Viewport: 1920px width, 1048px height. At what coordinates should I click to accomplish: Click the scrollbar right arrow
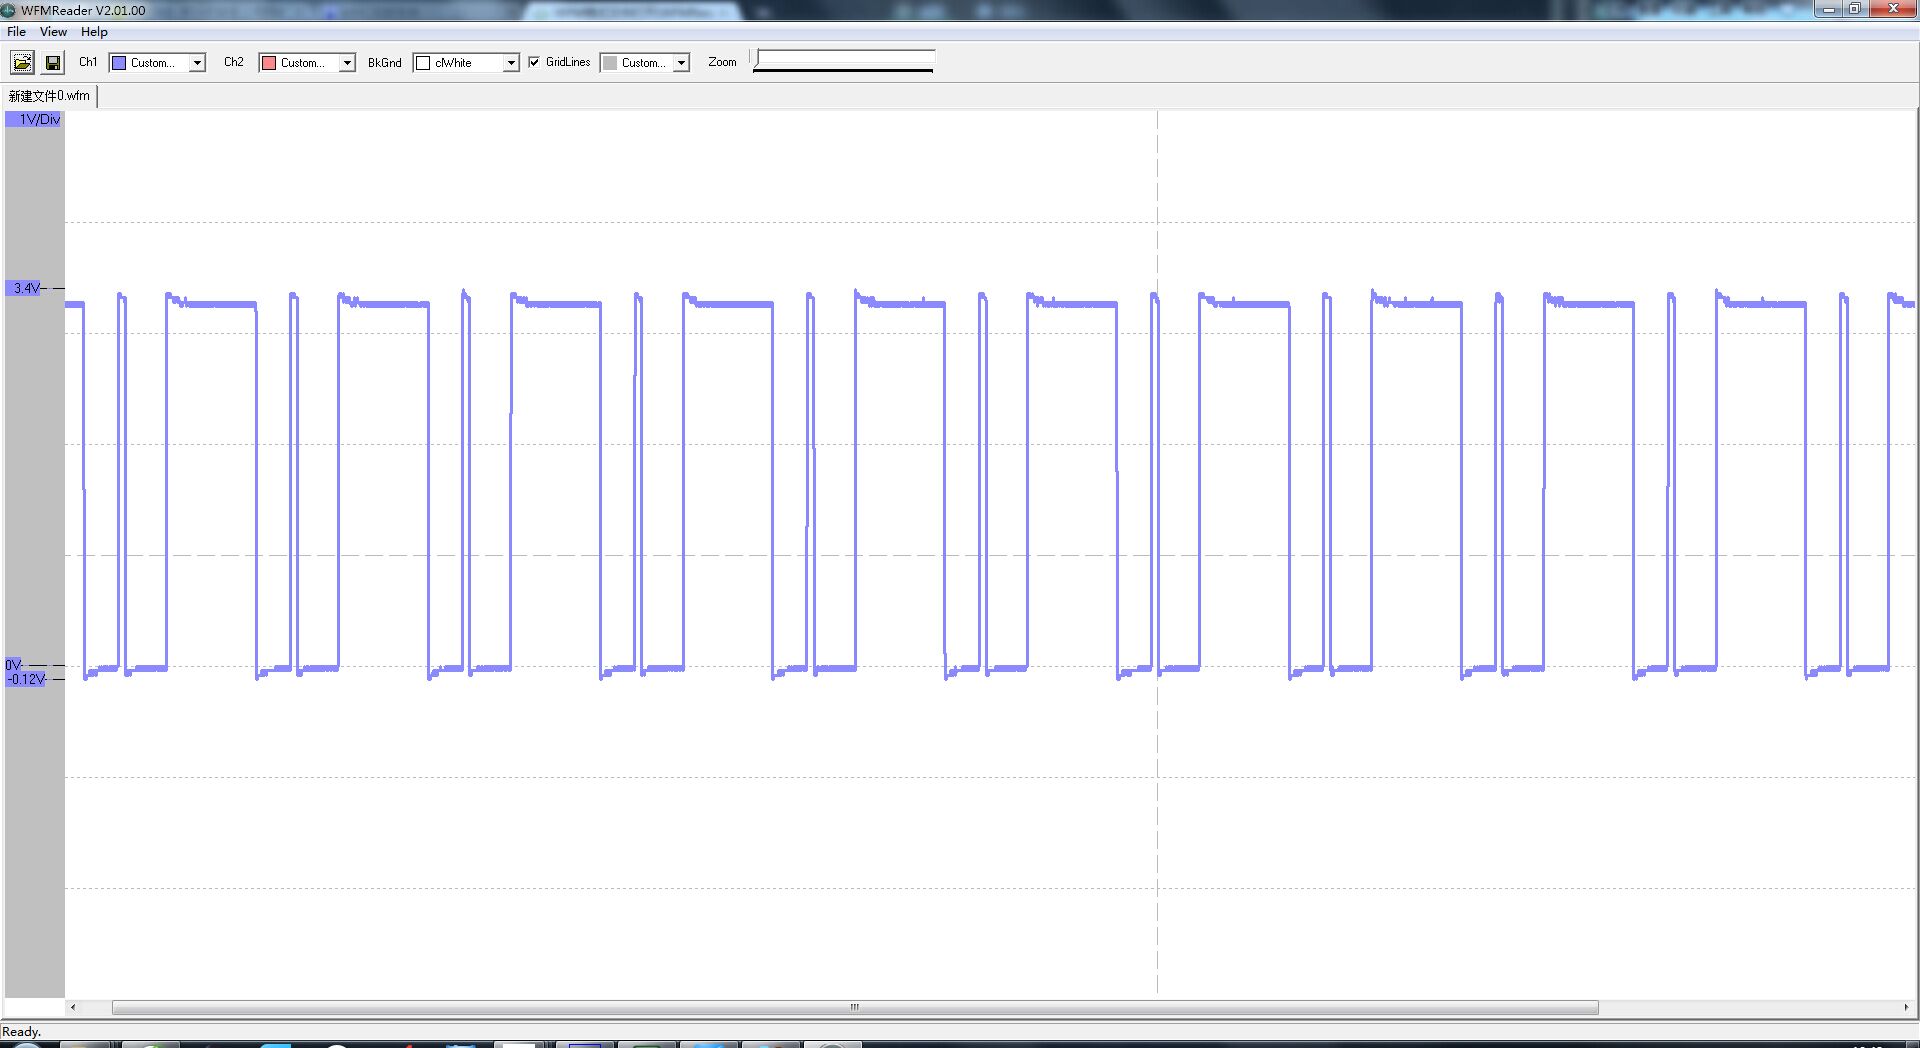tap(1906, 1007)
